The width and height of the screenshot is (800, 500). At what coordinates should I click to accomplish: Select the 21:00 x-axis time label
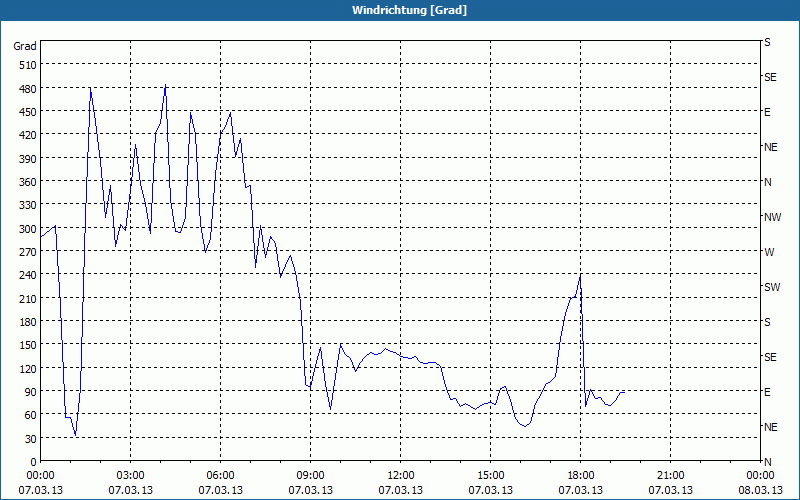[670, 476]
